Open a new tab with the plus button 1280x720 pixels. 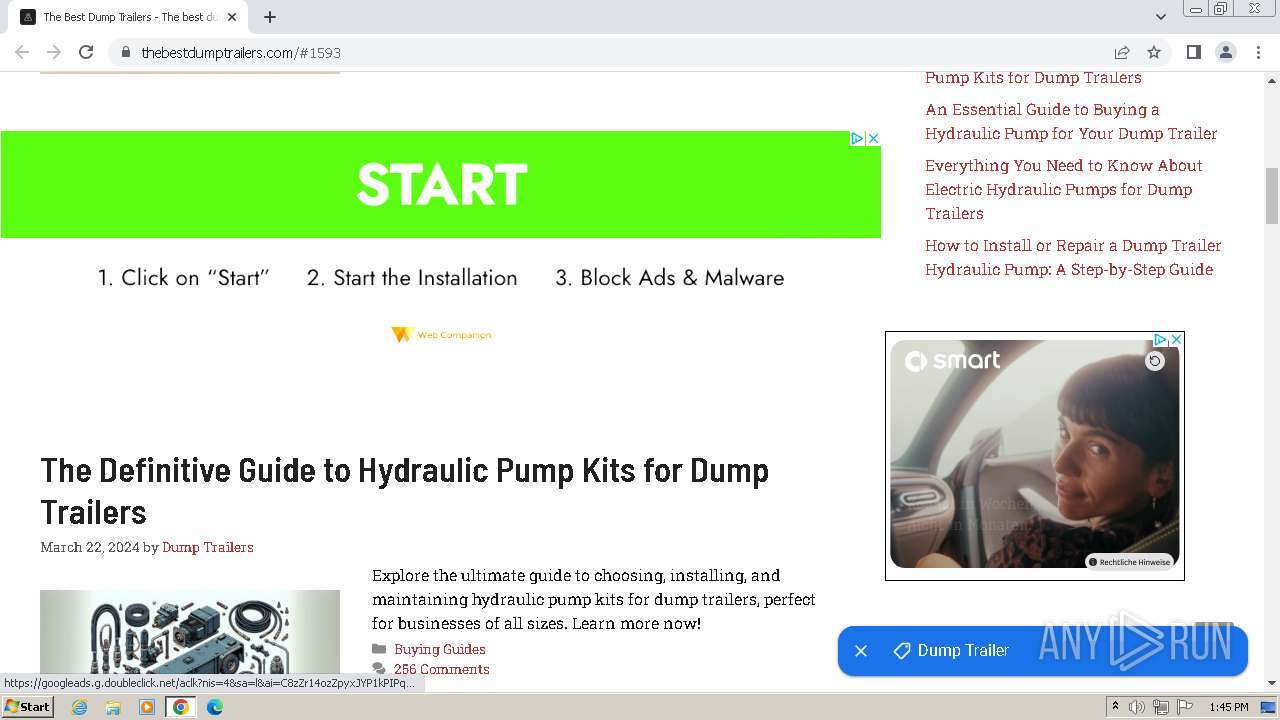pyautogui.click(x=270, y=17)
